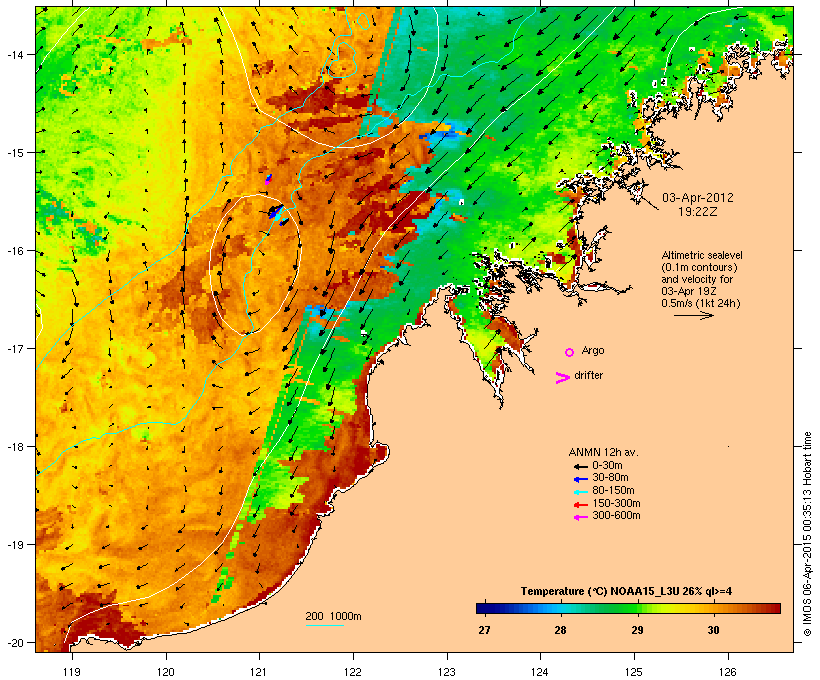This screenshot has height=680, width=820.
Task: Click the ANMN 12h av. heading
Action: [x=603, y=452]
